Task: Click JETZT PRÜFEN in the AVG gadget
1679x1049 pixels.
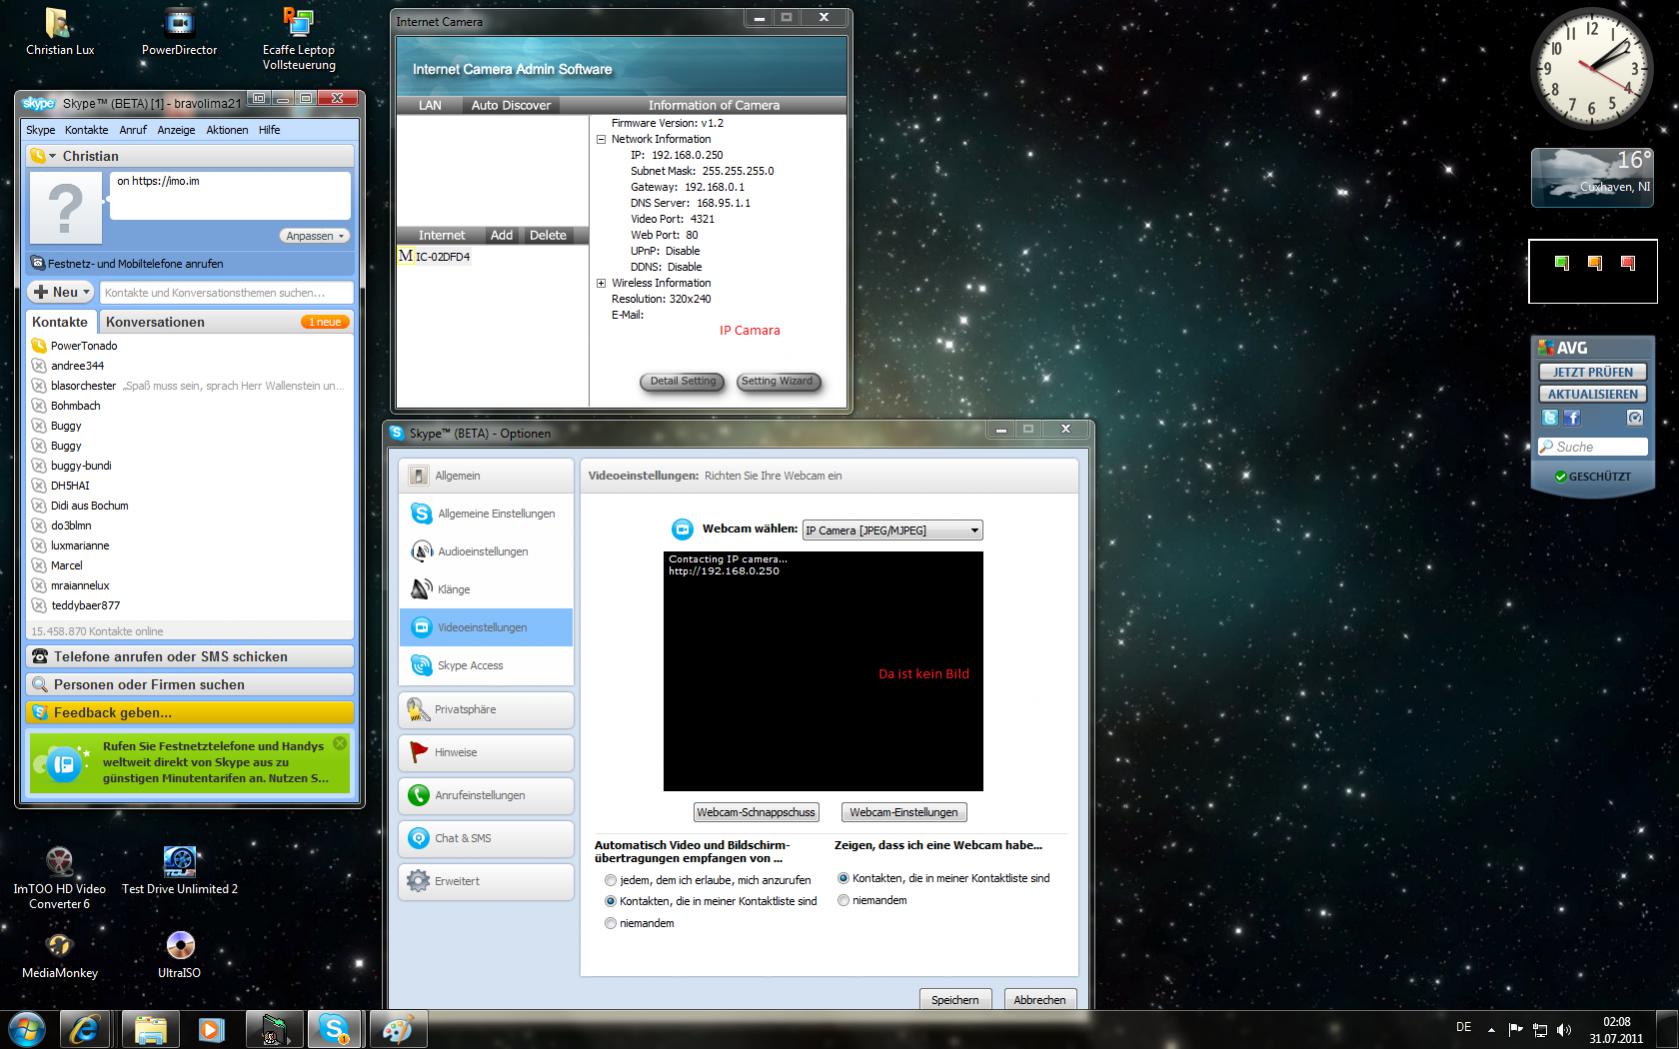Action: (x=1593, y=372)
